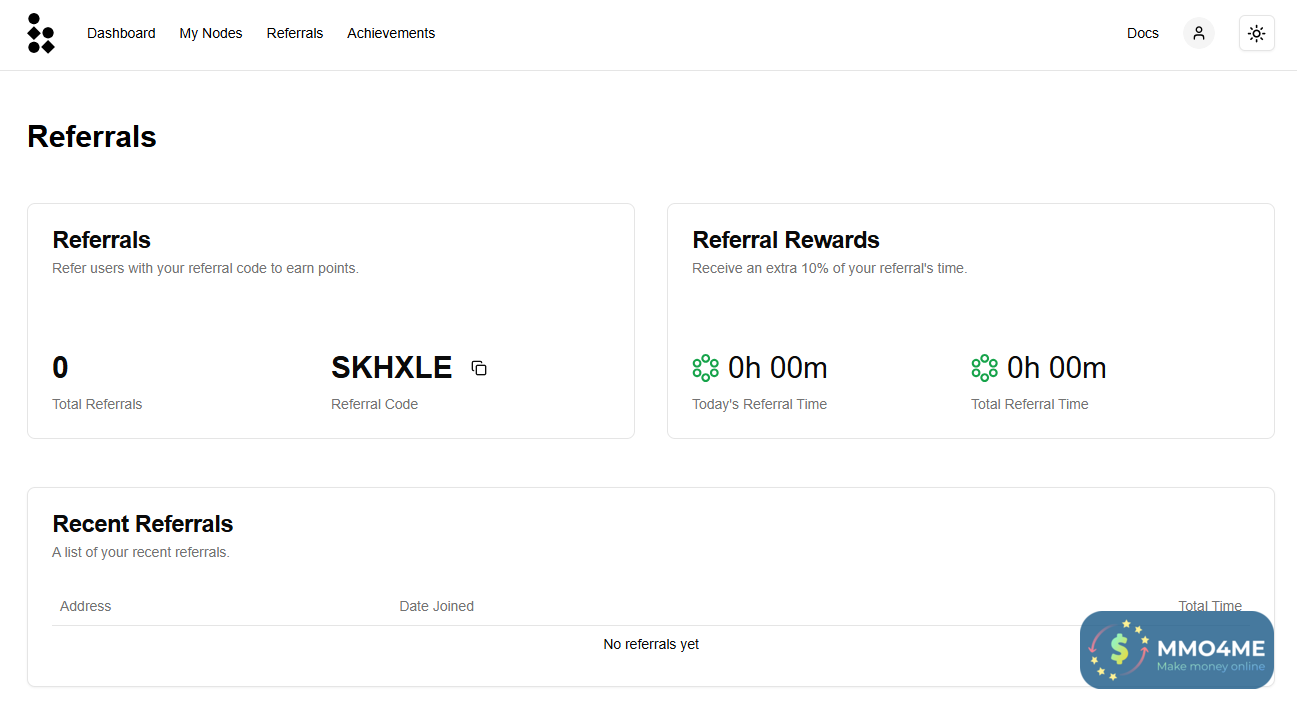Open the Dashboard page
The width and height of the screenshot is (1297, 702).
(121, 33)
